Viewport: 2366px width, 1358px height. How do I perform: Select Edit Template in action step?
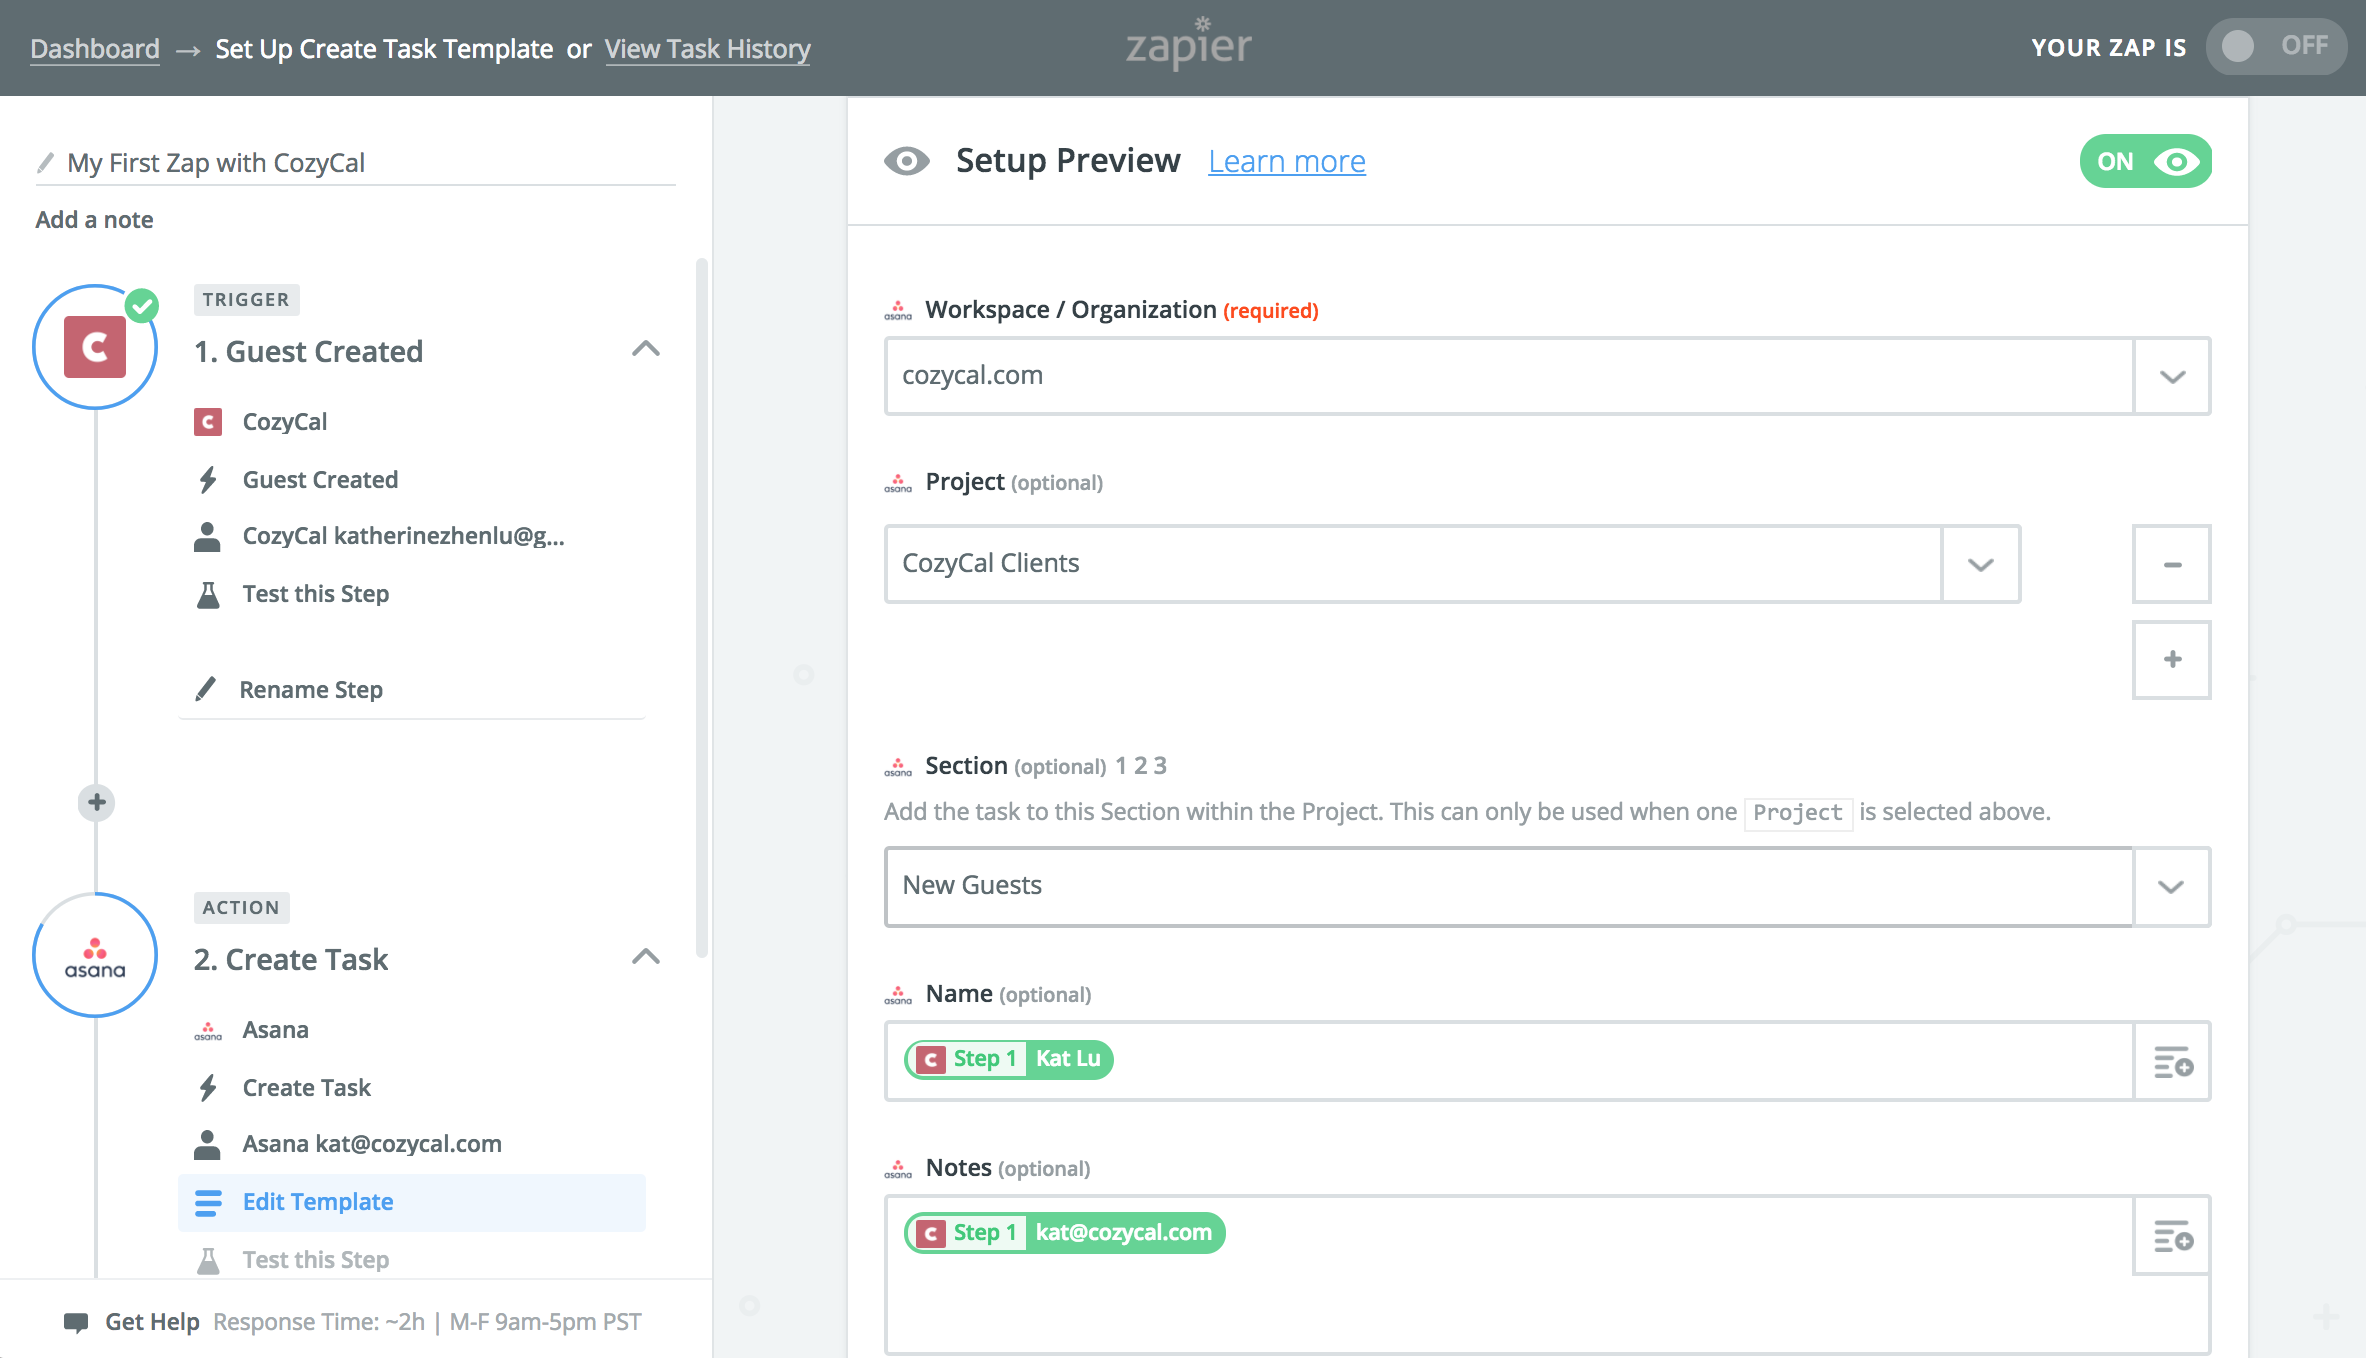pos(318,1202)
